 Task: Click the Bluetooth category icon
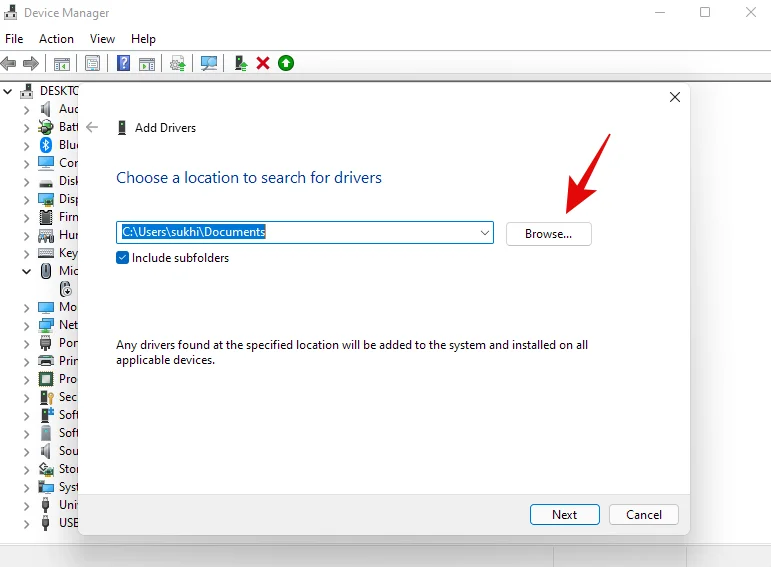[46, 145]
